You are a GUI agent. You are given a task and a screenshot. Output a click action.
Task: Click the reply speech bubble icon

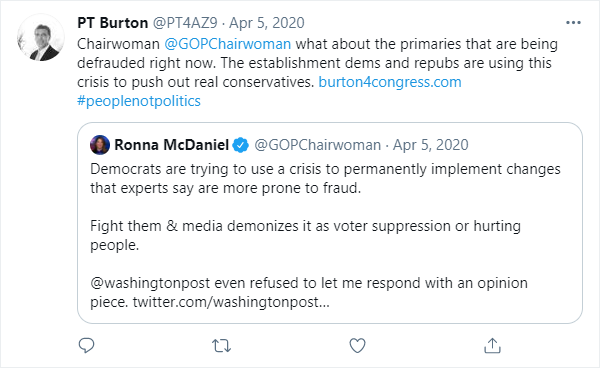pos(86,345)
